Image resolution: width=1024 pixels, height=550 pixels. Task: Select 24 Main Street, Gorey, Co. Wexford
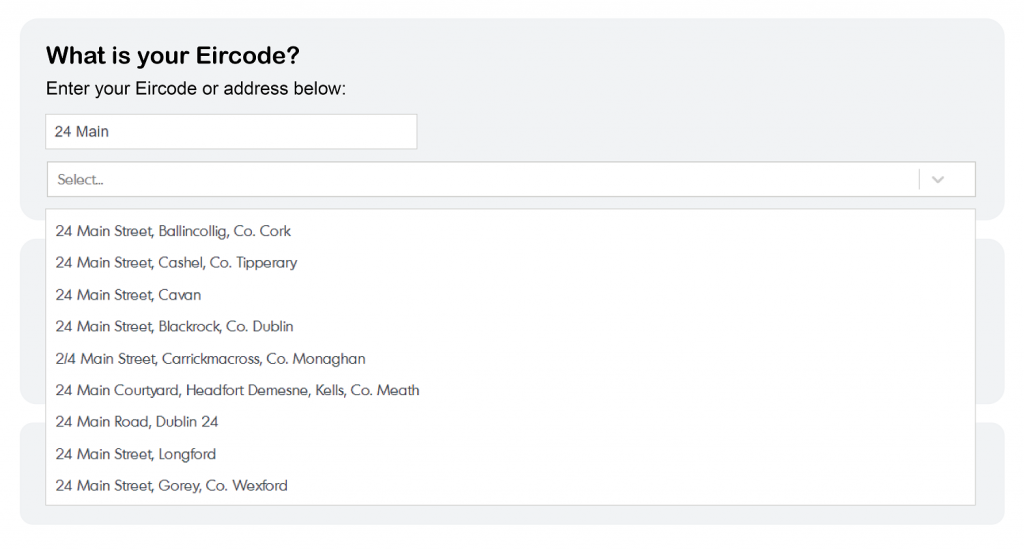click(x=171, y=486)
